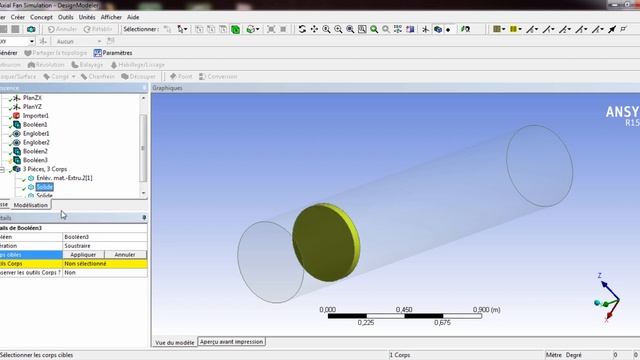Open the Aucun sketch dropdown
The height and width of the screenshot is (360, 640).
click(x=78, y=41)
